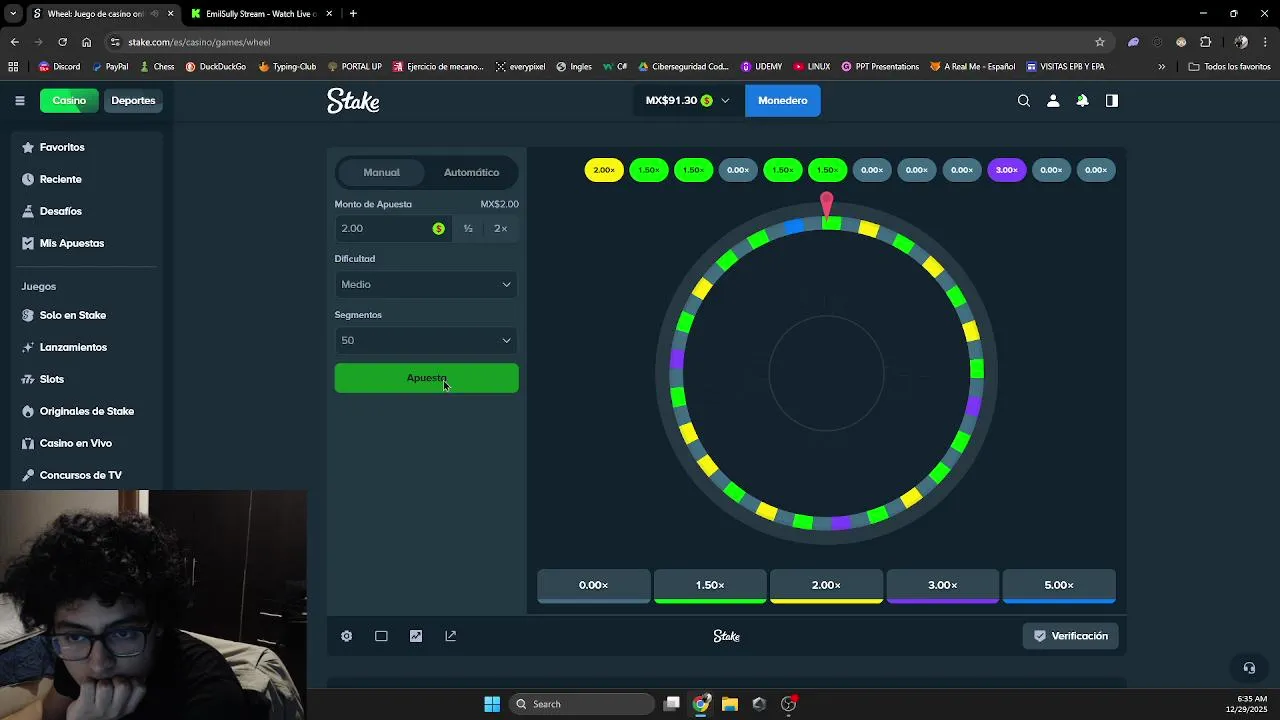Click the currency coin icon in bet field
1280x720 pixels.
[x=438, y=228]
